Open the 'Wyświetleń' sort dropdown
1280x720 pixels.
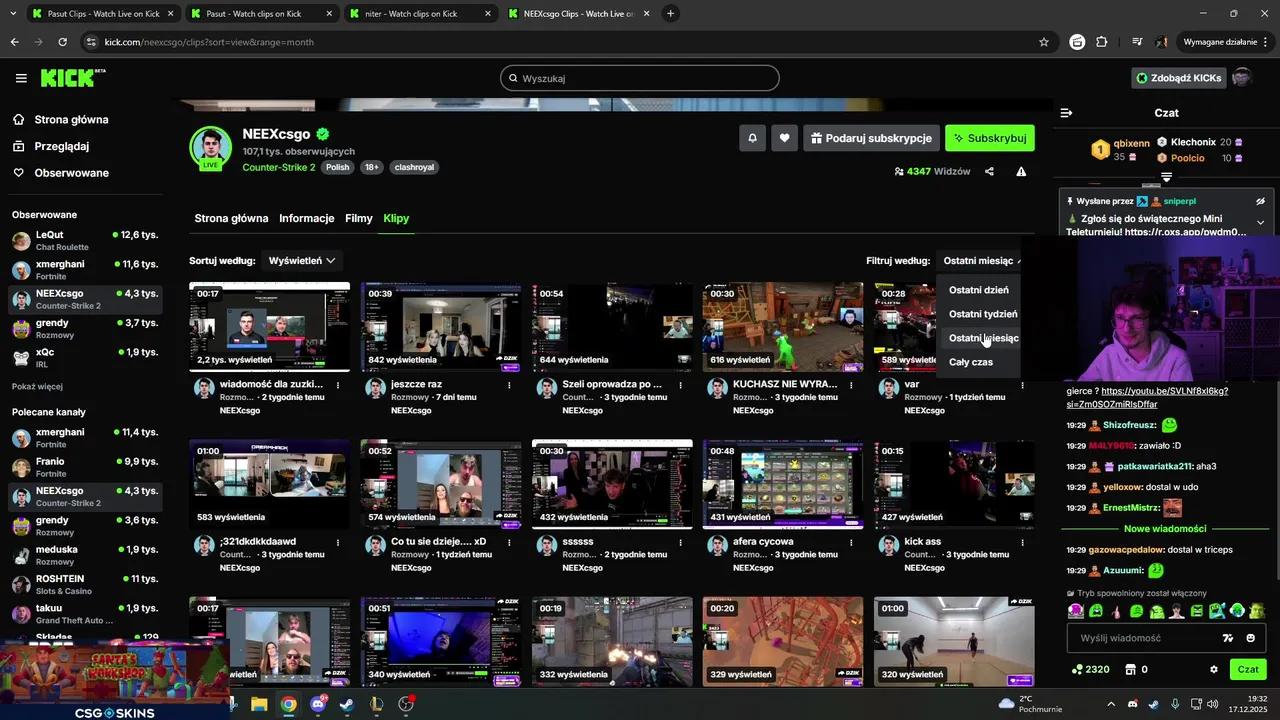click(x=301, y=260)
